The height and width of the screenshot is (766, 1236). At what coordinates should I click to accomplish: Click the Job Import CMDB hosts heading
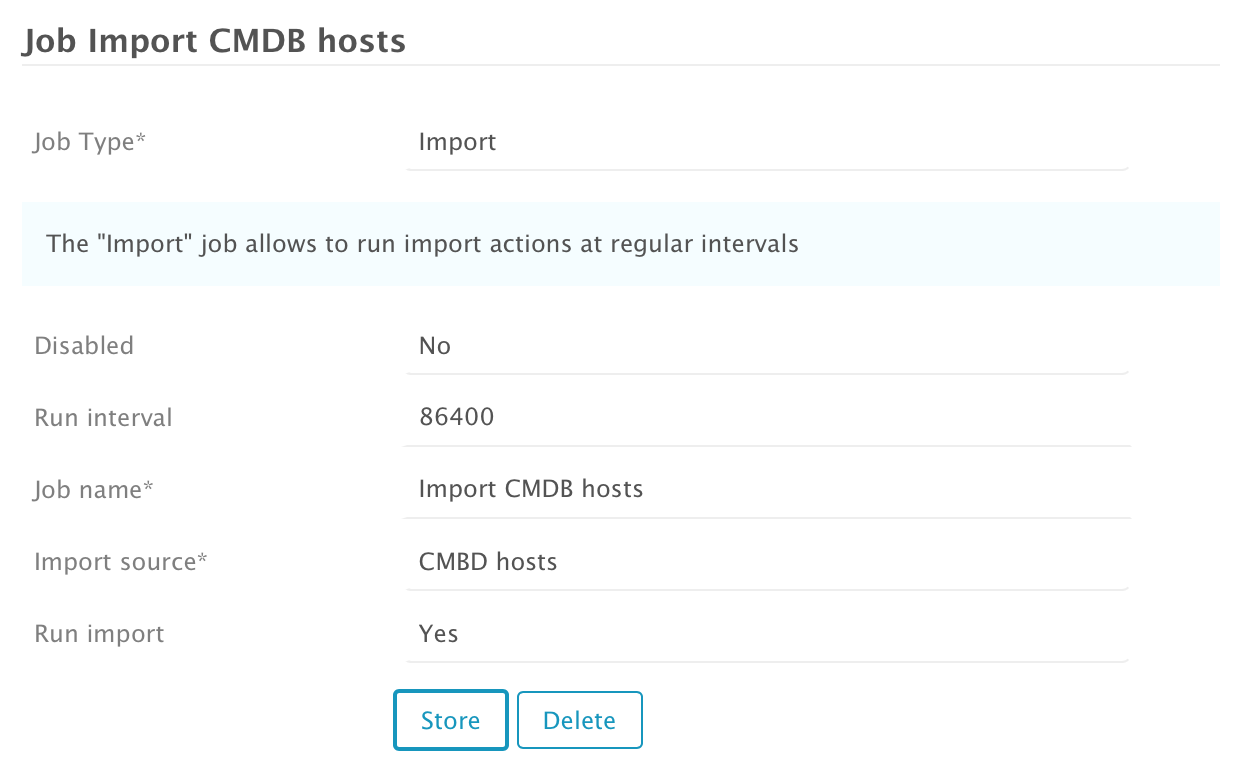point(214,41)
